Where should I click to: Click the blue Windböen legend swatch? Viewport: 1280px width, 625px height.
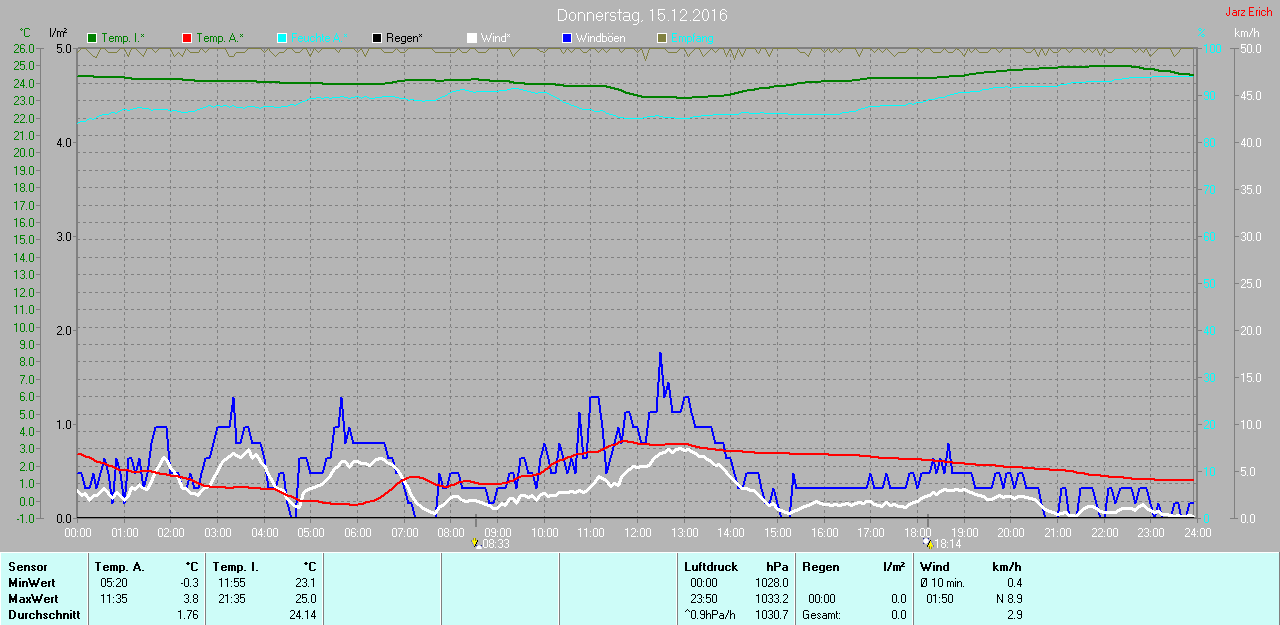pyautogui.click(x=566, y=38)
